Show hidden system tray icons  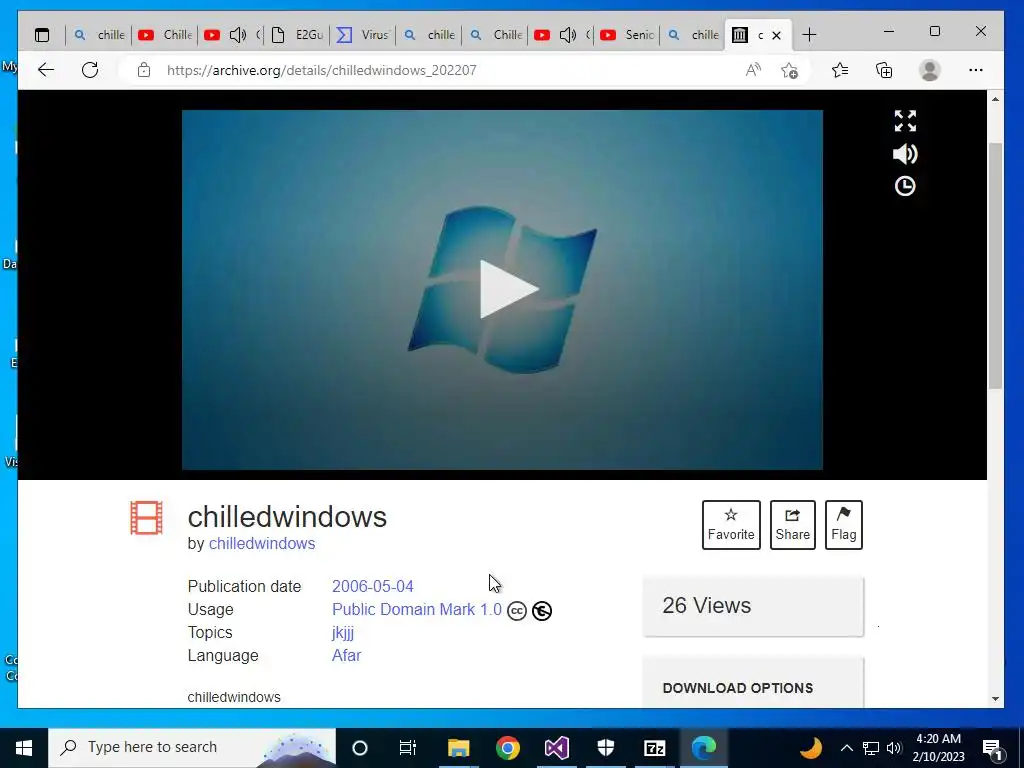[x=846, y=748]
